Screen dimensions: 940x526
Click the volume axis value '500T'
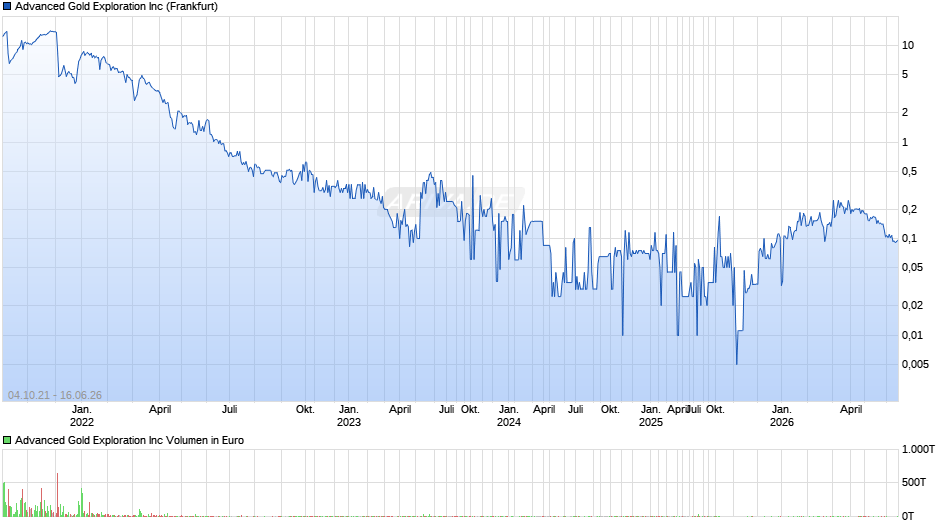point(914,482)
